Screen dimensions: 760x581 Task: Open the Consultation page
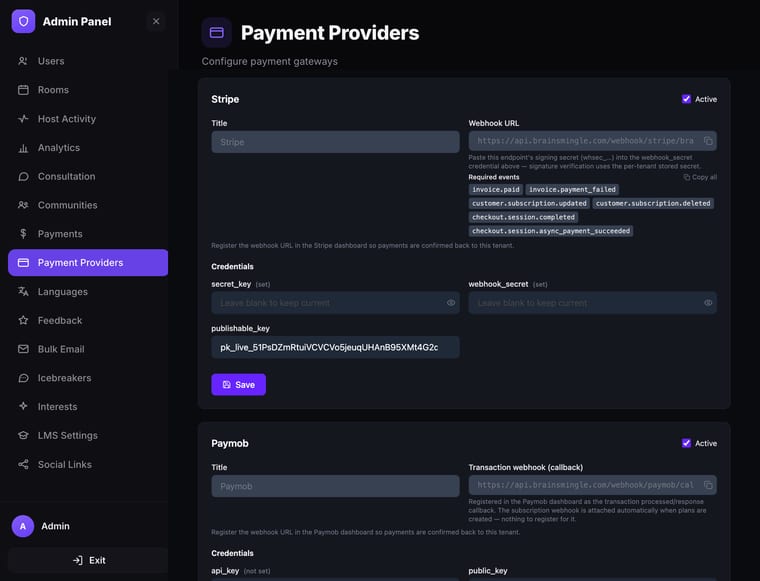tap(88, 176)
